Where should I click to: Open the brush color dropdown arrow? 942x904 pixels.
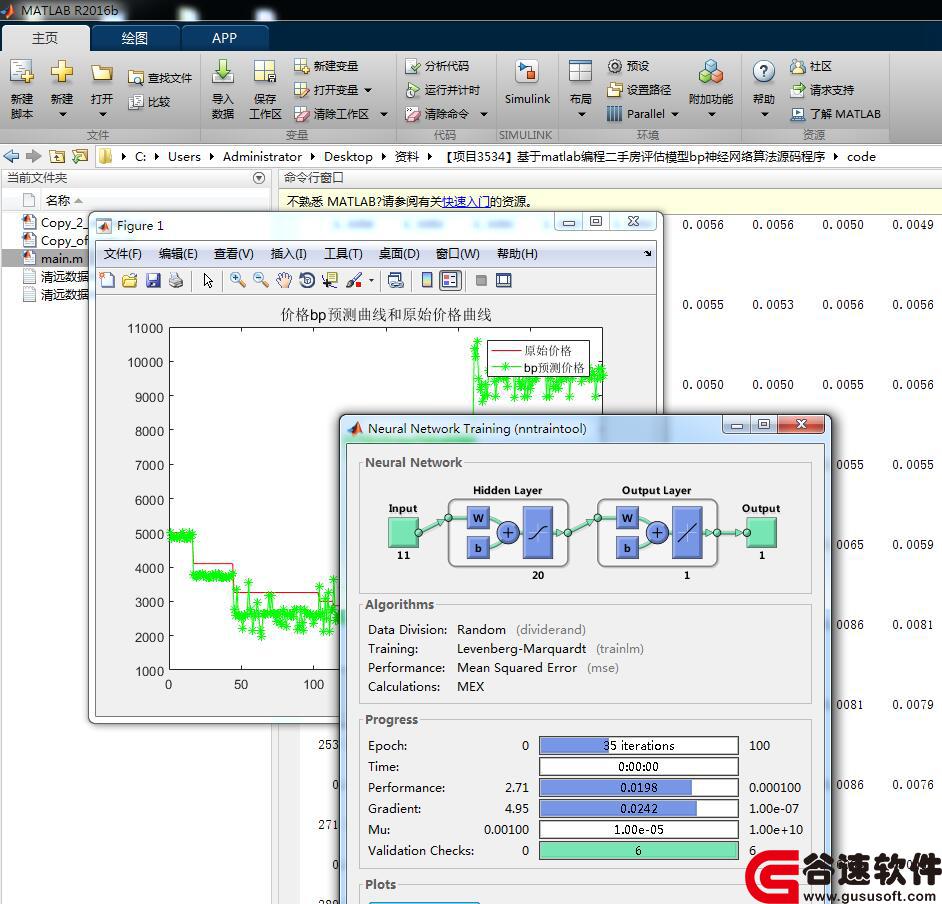point(371,281)
